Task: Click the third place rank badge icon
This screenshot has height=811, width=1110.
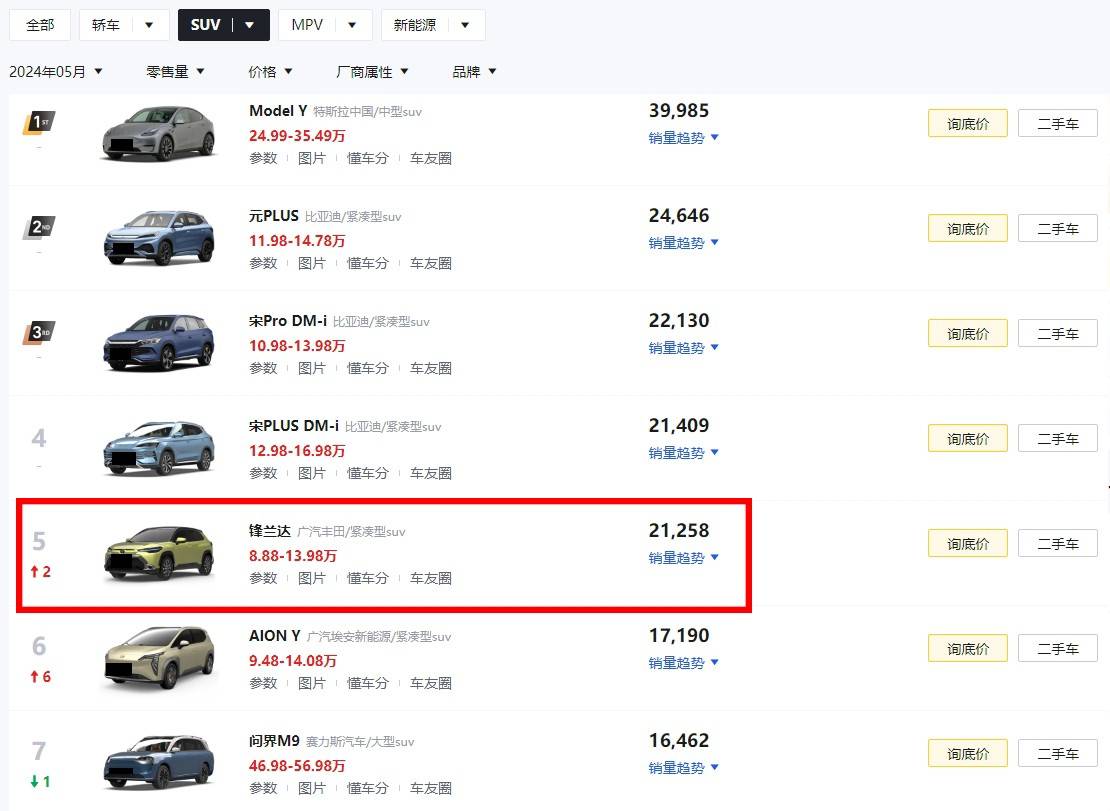Action: (x=39, y=332)
